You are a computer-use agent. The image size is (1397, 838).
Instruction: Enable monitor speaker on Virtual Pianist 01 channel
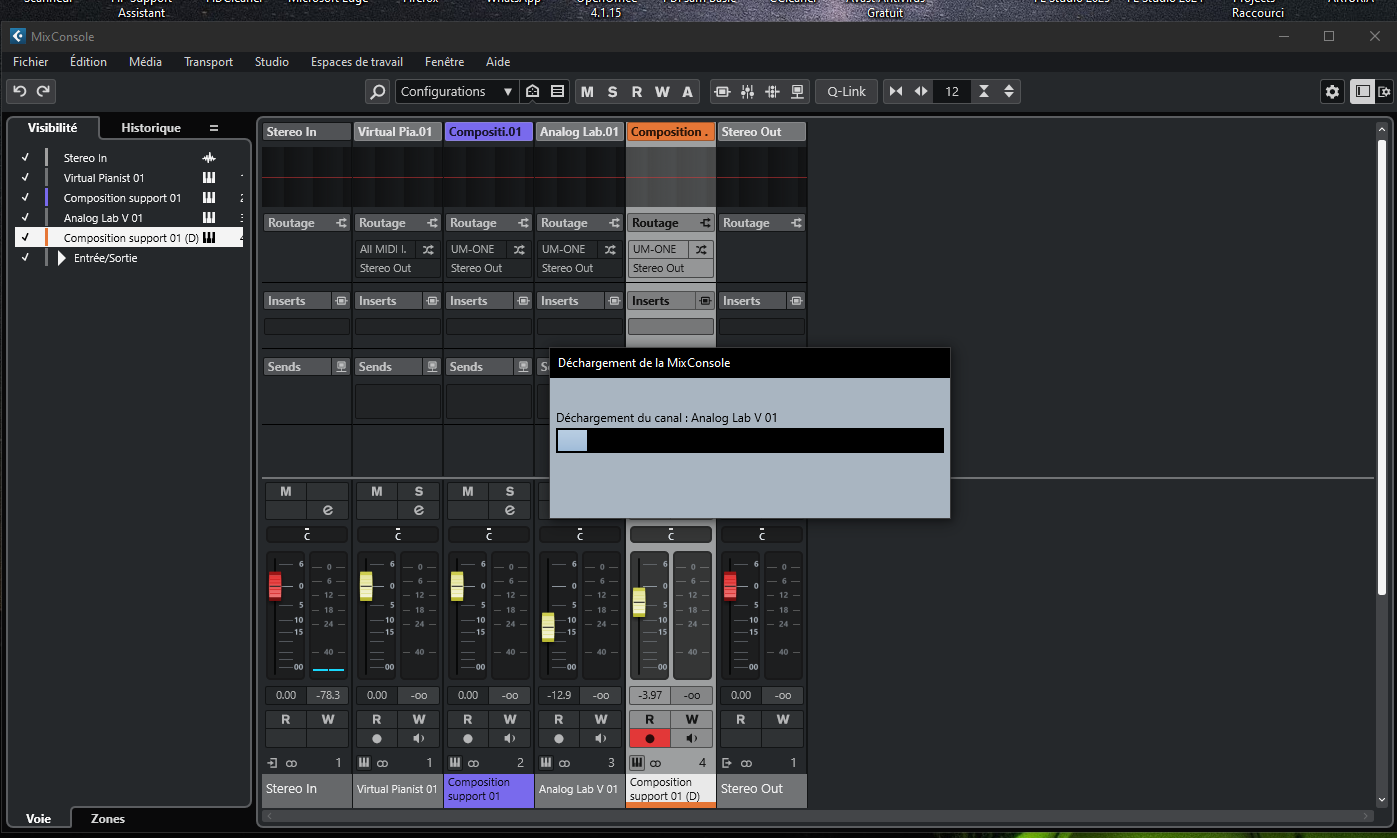click(x=418, y=739)
